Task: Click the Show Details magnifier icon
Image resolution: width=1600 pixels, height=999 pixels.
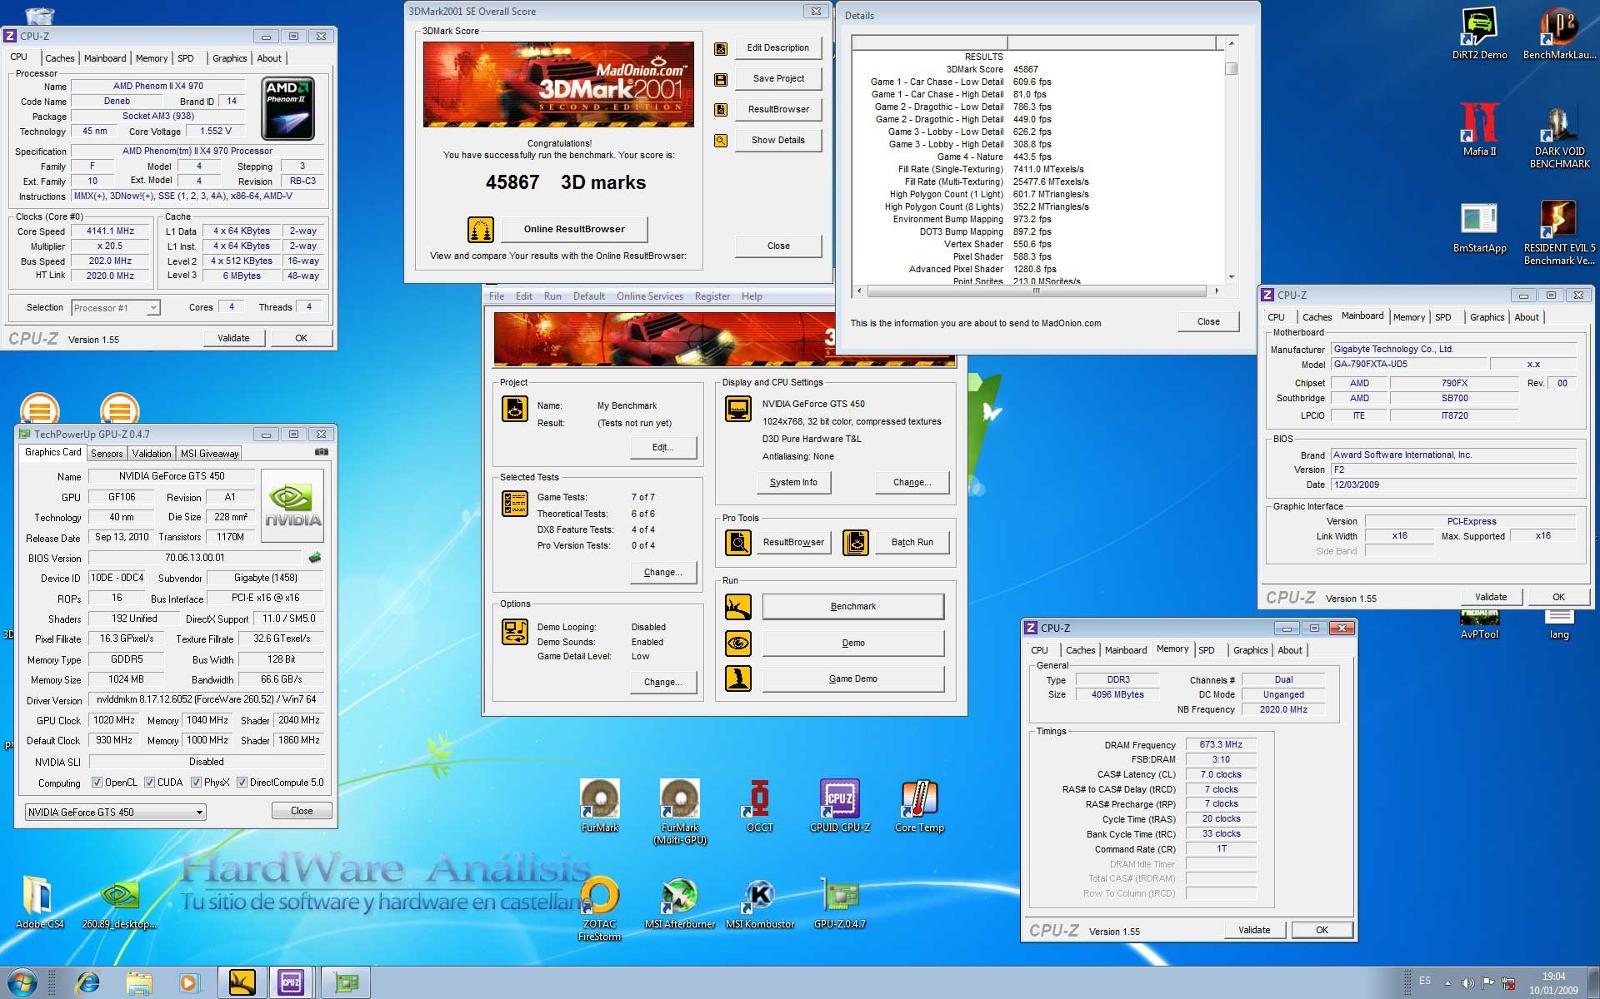Action: [x=720, y=141]
